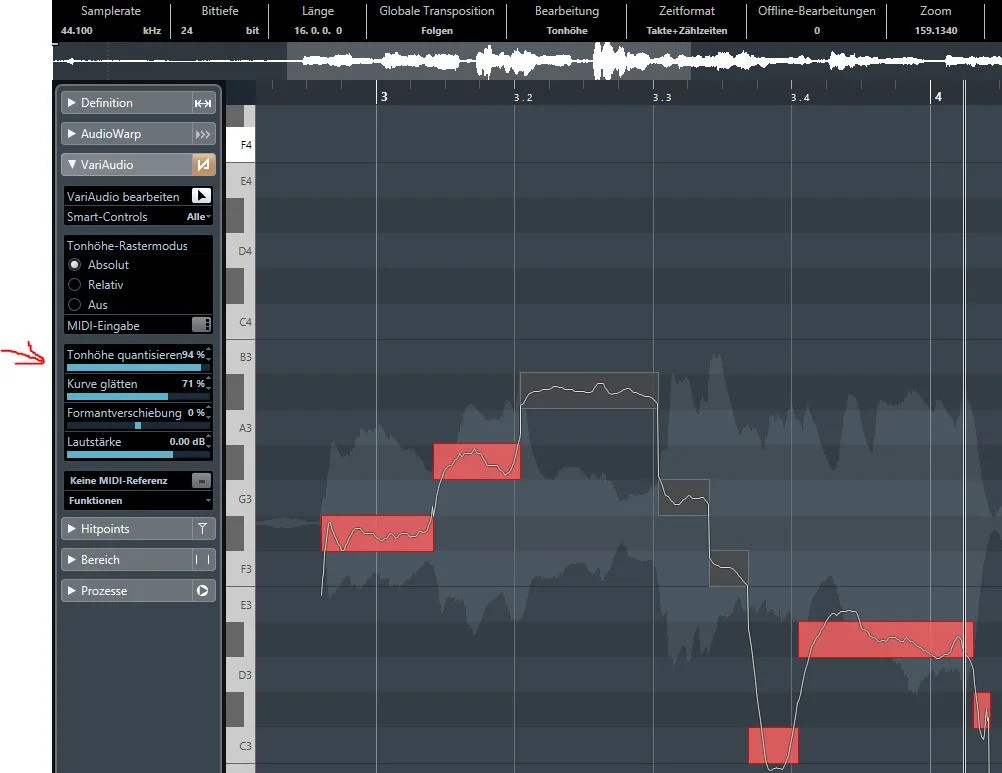The height and width of the screenshot is (773, 1002).
Task: Click the Lautstärke 0.00 dB stepper
Action: [208, 441]
